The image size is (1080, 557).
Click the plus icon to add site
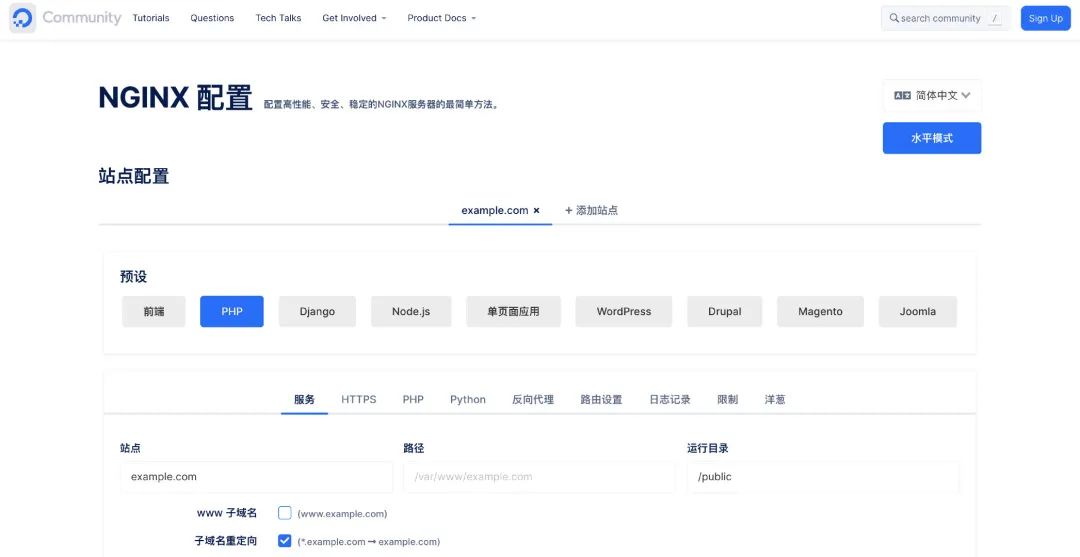coord(568,211)
